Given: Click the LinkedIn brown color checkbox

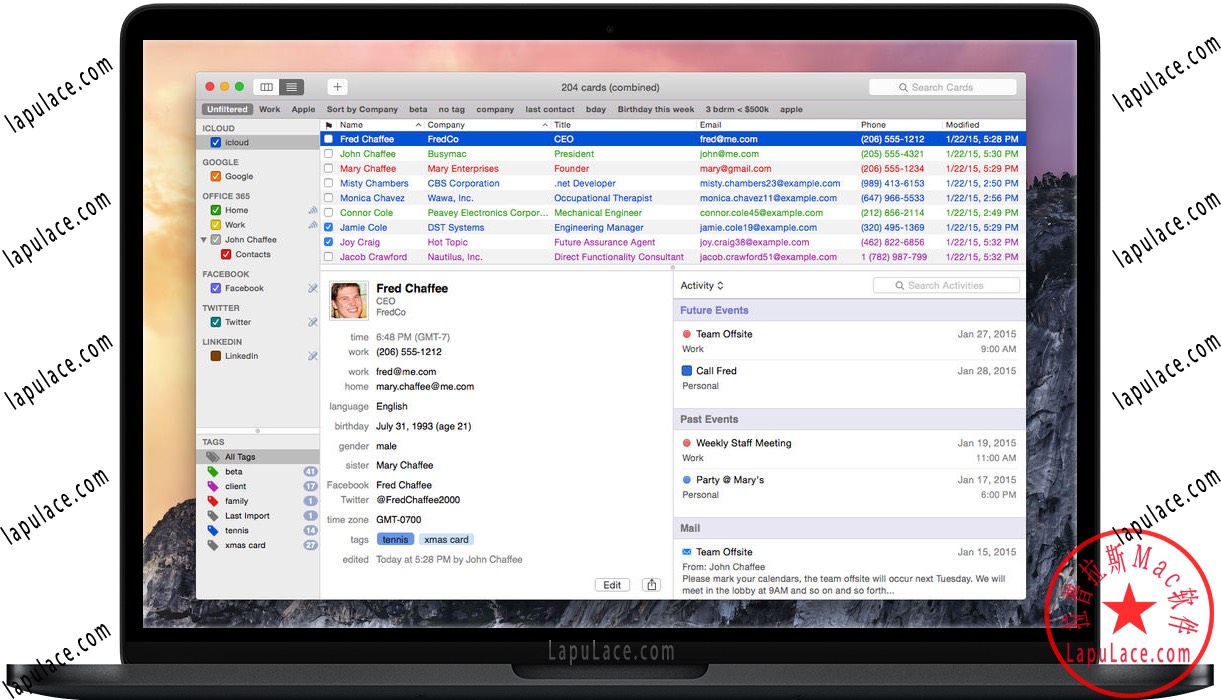Looking at the screenshot, I should (x=215, y=356).
